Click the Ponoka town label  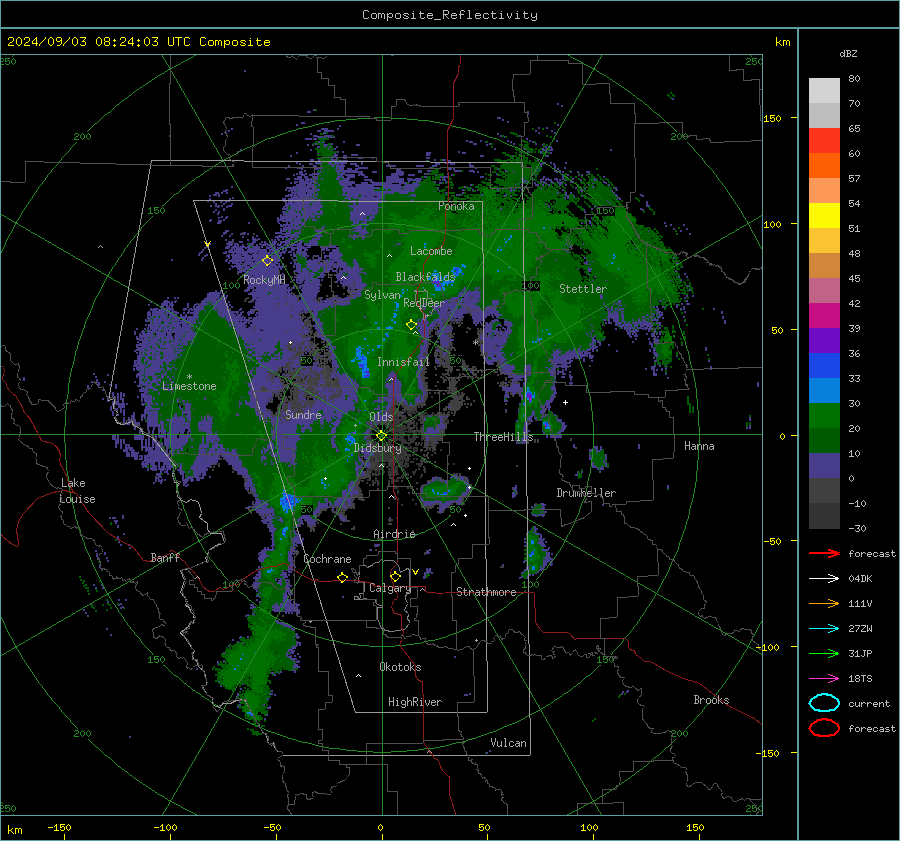pyautogui.click(x=456, y=206)
